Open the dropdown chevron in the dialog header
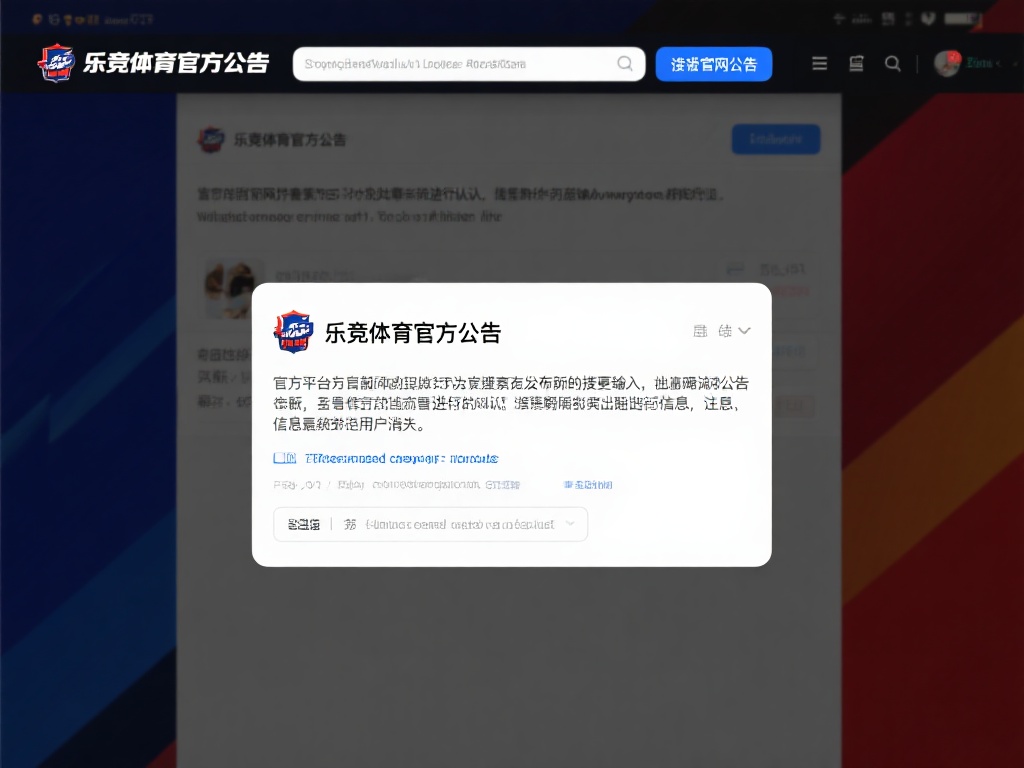1024x768 pixels. pos(746,331)
